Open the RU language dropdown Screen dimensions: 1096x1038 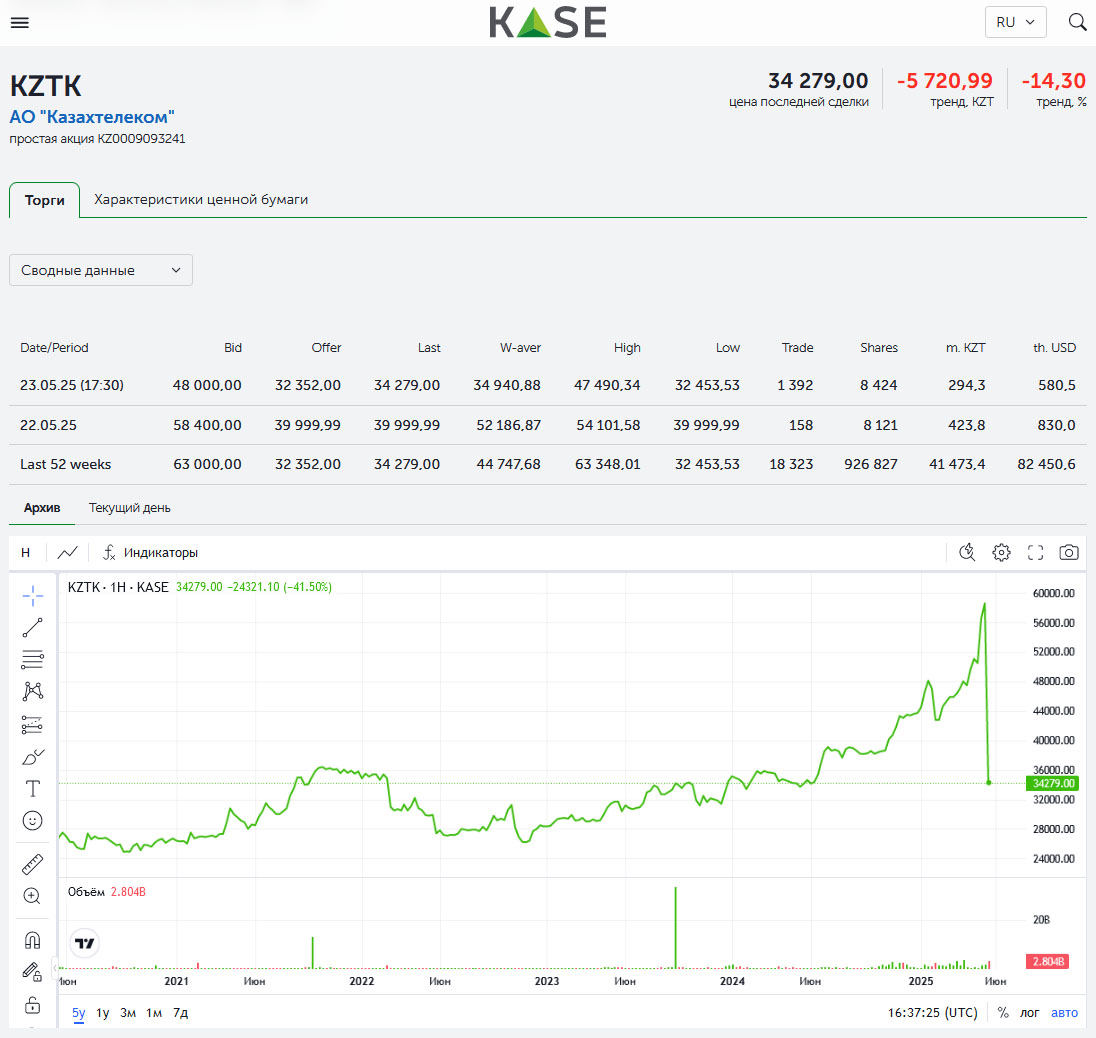[x=1016, y=22]
